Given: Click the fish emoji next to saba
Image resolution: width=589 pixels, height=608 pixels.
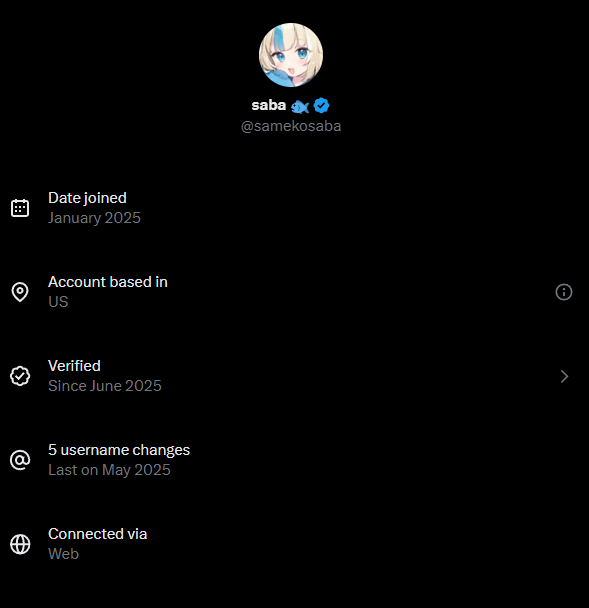Looking at the screenshot, I should click(x=300, y=106).
